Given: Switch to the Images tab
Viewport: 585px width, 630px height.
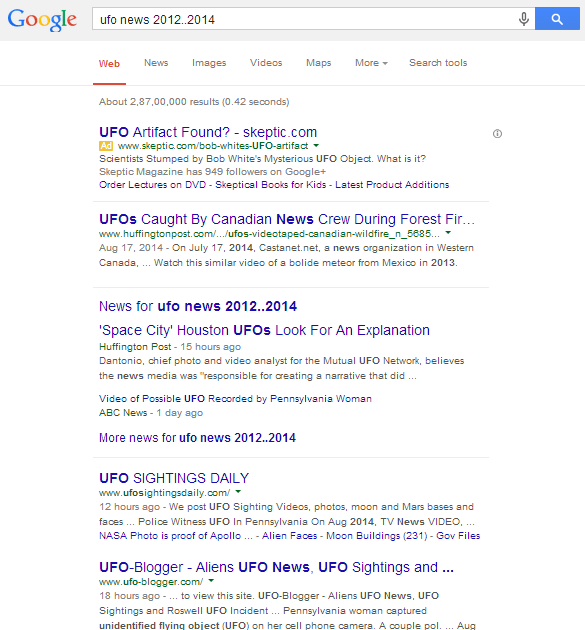Looking at the screenshot, I should (209, 63).
